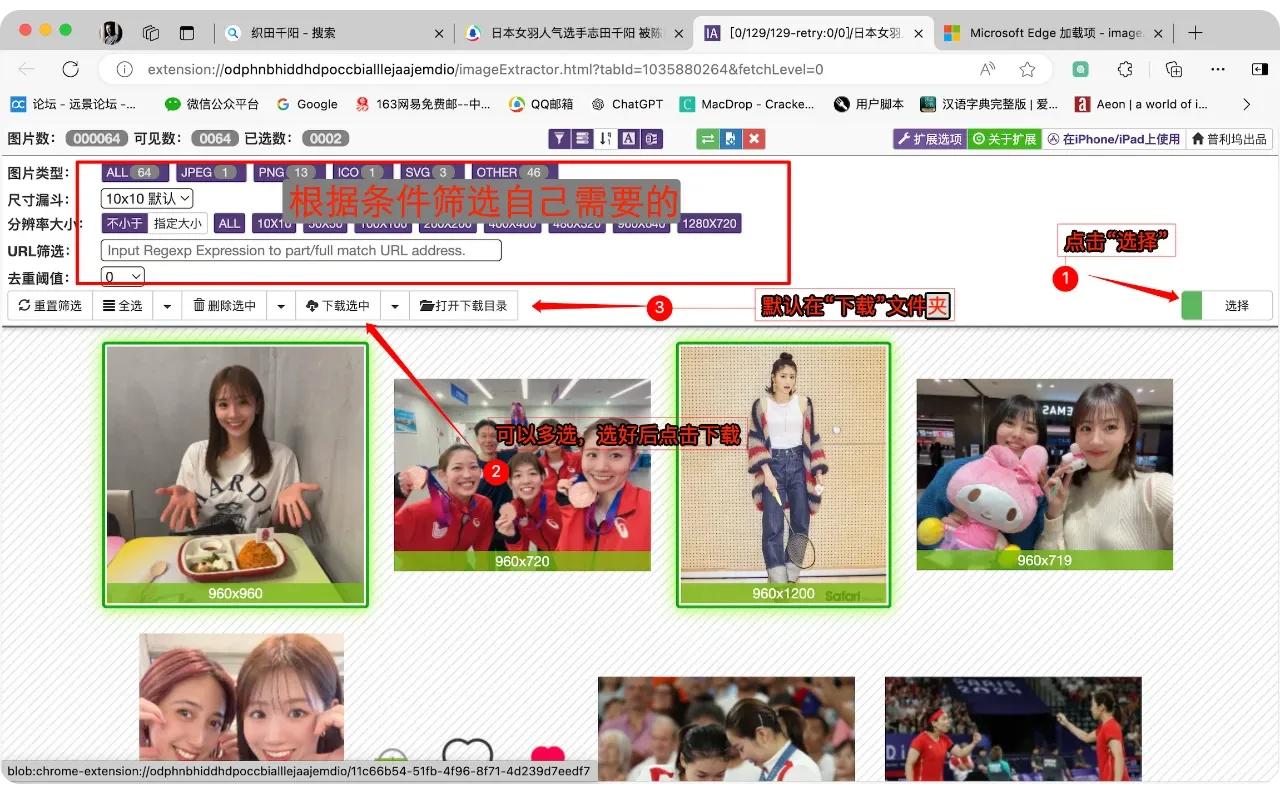Open the Collections icon in browser toolbar
1280x793 pixels.
(x=1174, y=69)
